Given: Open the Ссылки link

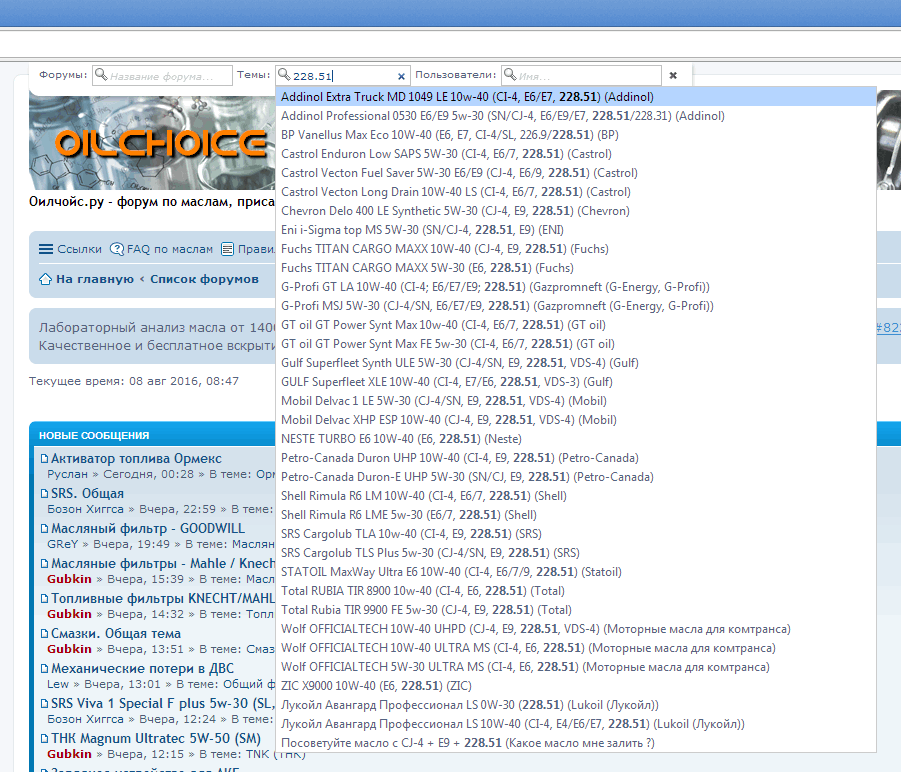Looking at the screenshot, I should pos(79,249).
